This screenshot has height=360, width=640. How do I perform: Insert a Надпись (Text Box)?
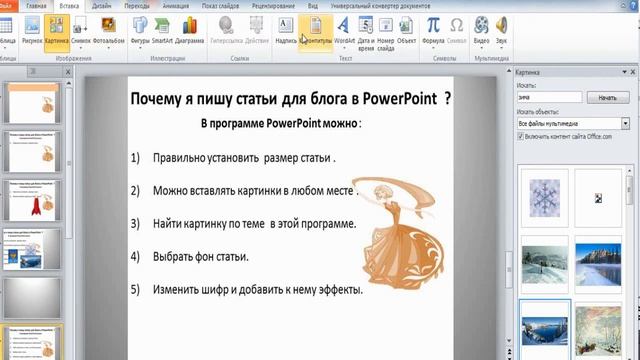click(x=286, y=31)
